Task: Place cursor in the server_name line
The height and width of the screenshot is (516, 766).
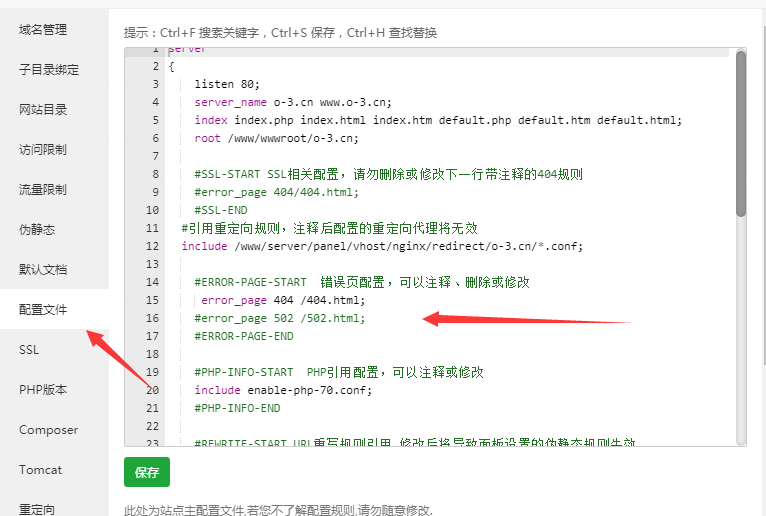Action: coord(292,102)
